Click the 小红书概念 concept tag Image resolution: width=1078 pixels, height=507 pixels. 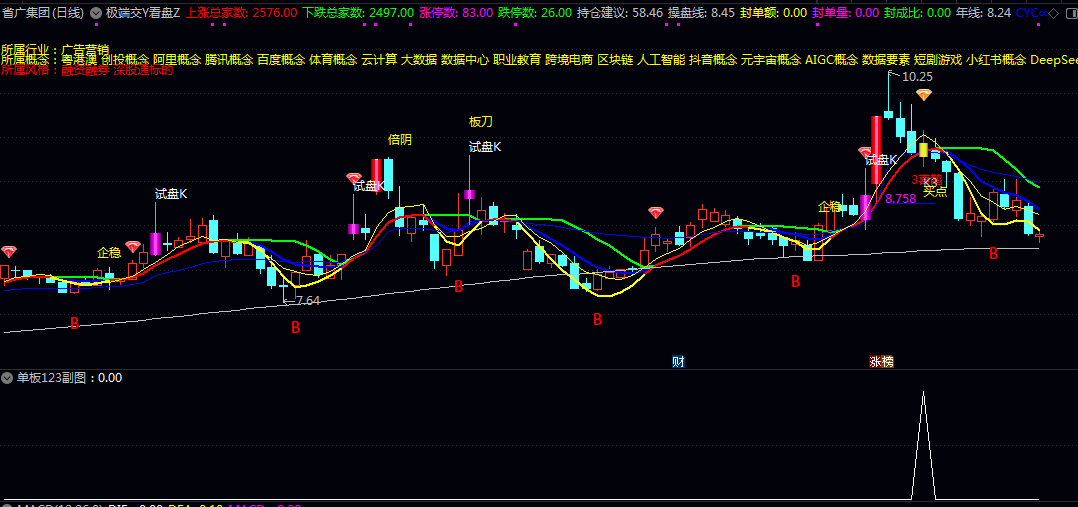point(996,60)
